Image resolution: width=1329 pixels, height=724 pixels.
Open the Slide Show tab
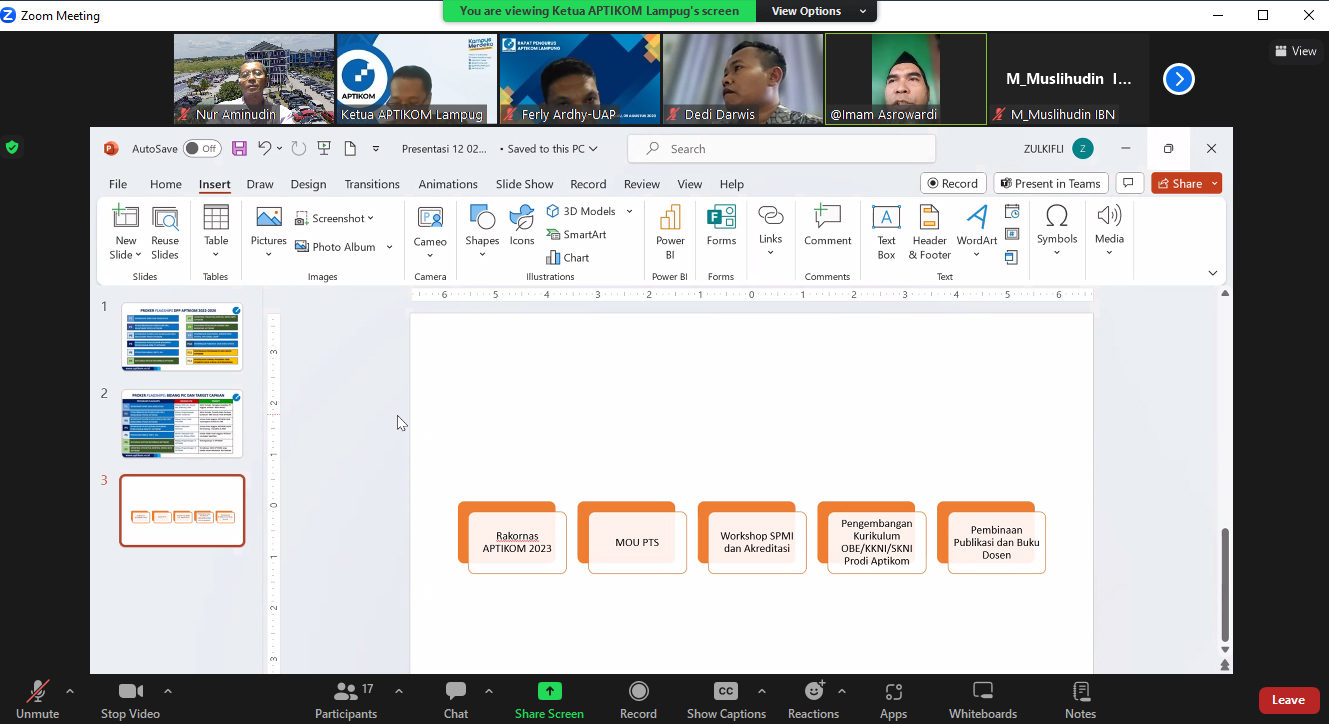click(524, 184)
